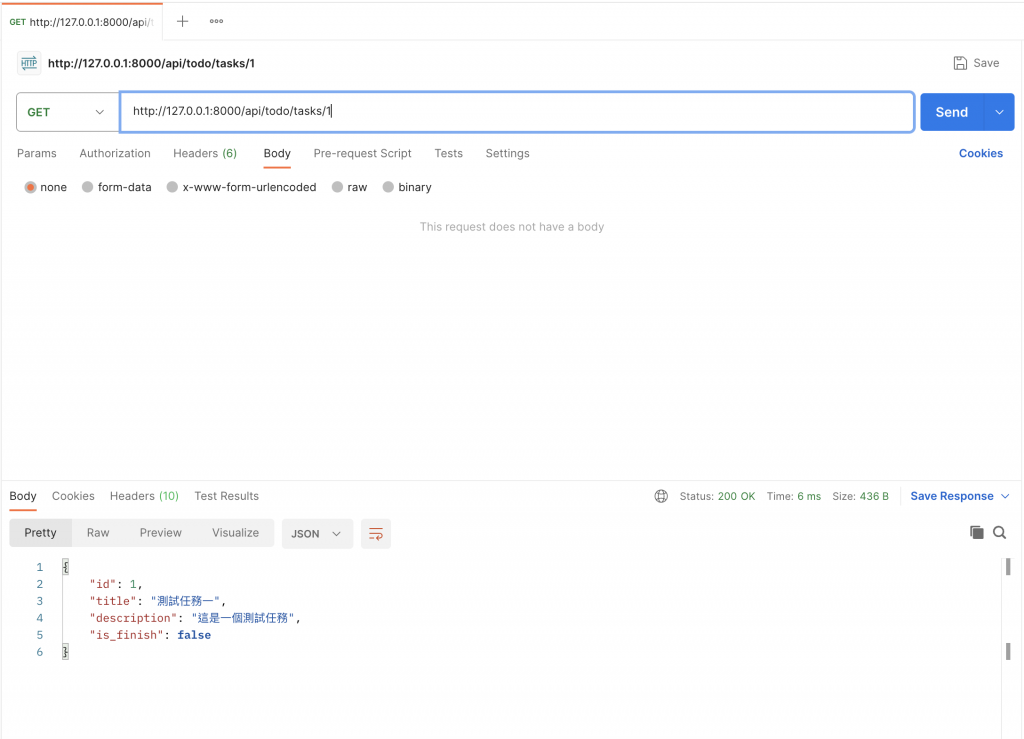Switch to the Params tab

(x=37, y=153)
